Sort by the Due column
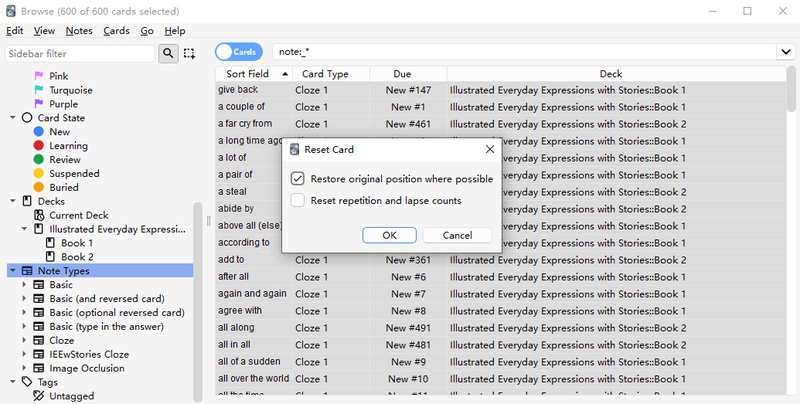 (x=408, y=74)
